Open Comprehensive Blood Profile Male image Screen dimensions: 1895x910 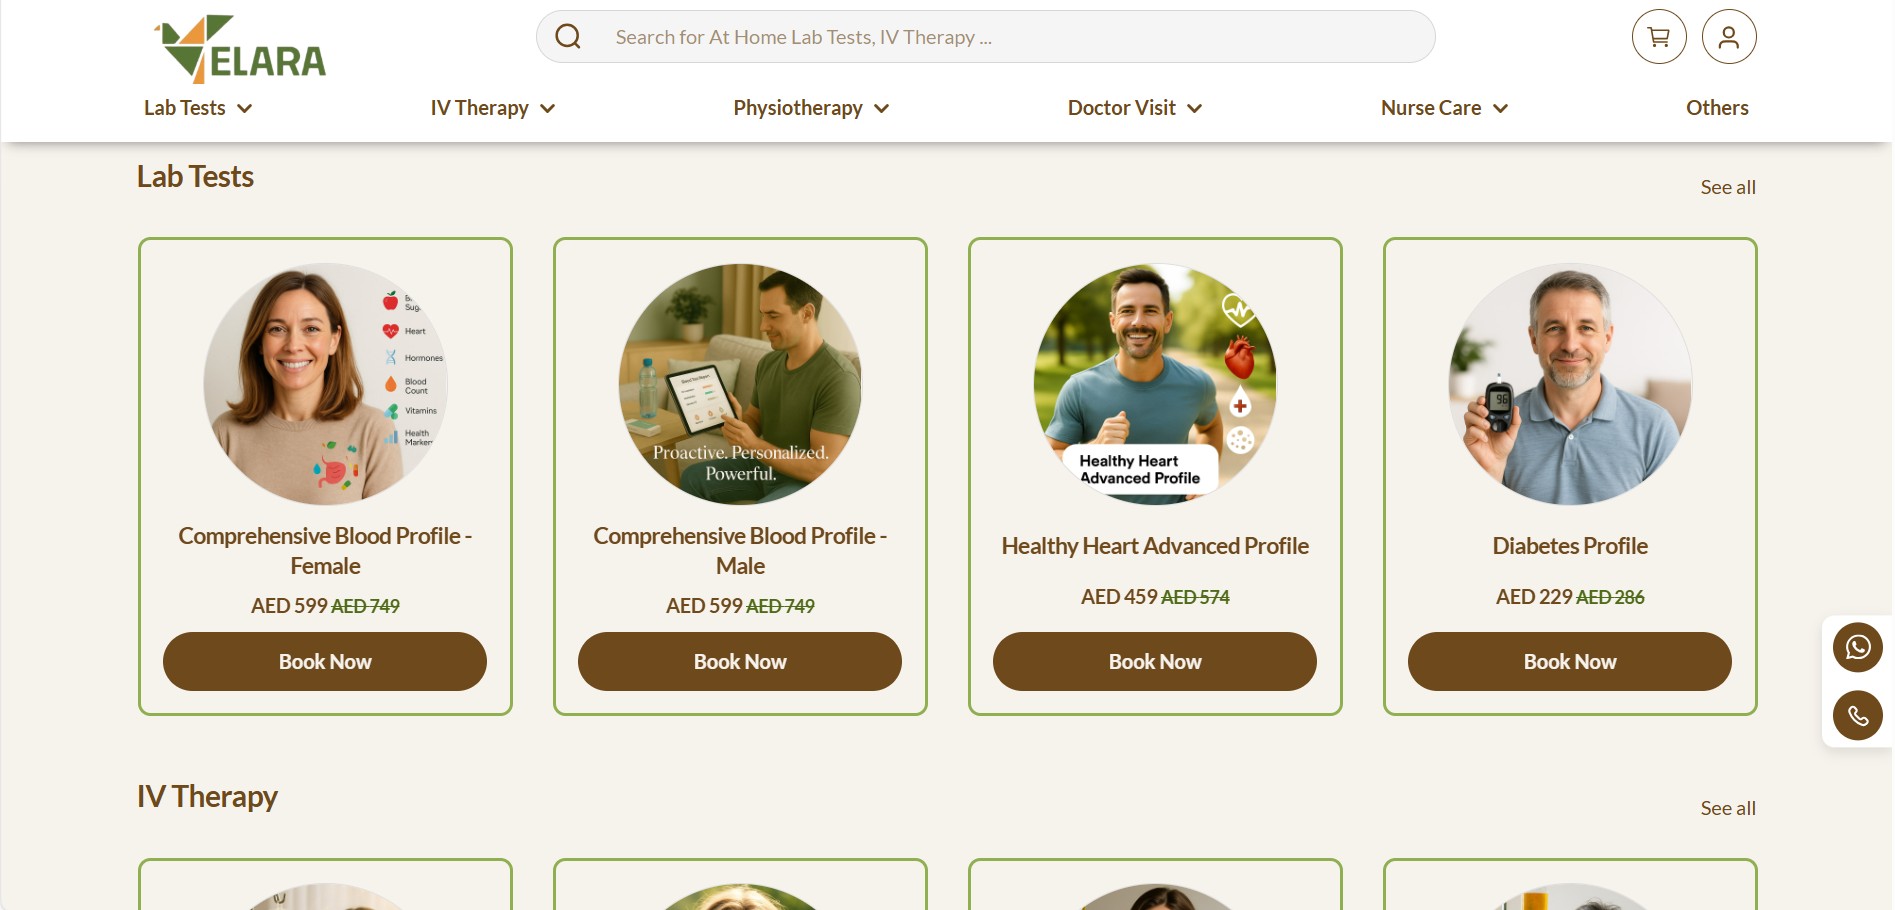[740, 384]
